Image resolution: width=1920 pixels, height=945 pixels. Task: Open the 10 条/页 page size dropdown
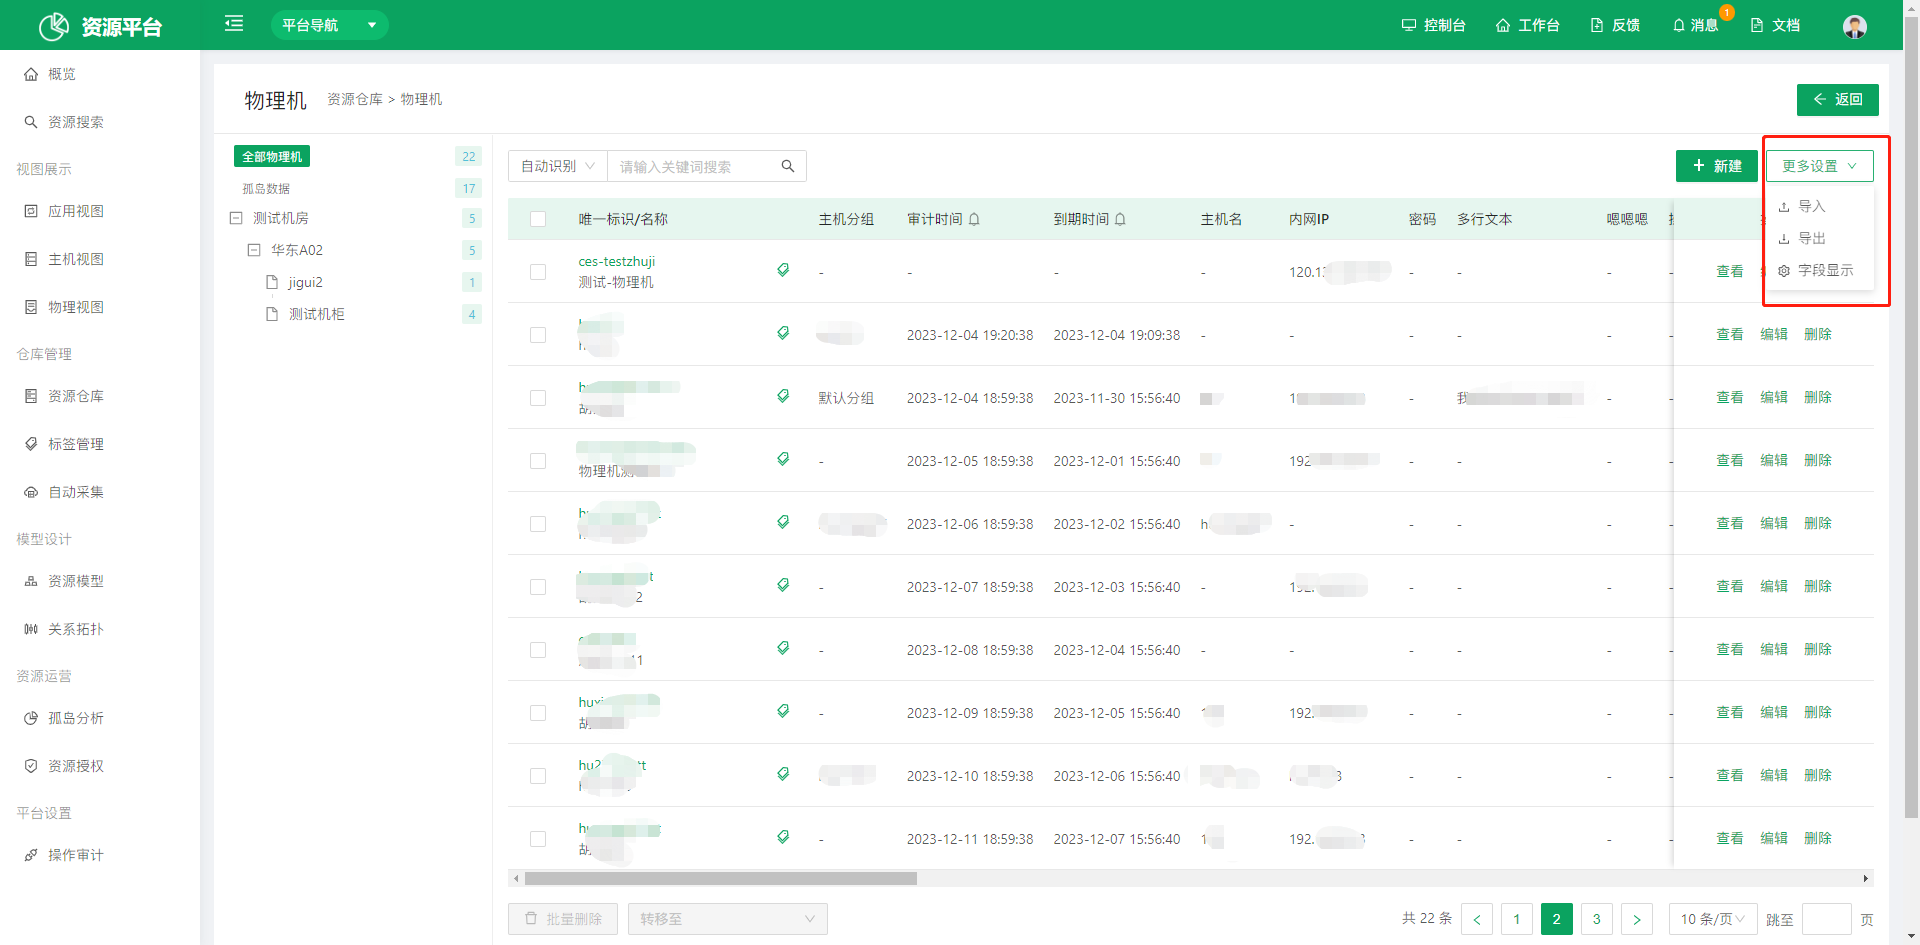point(1713,919)
